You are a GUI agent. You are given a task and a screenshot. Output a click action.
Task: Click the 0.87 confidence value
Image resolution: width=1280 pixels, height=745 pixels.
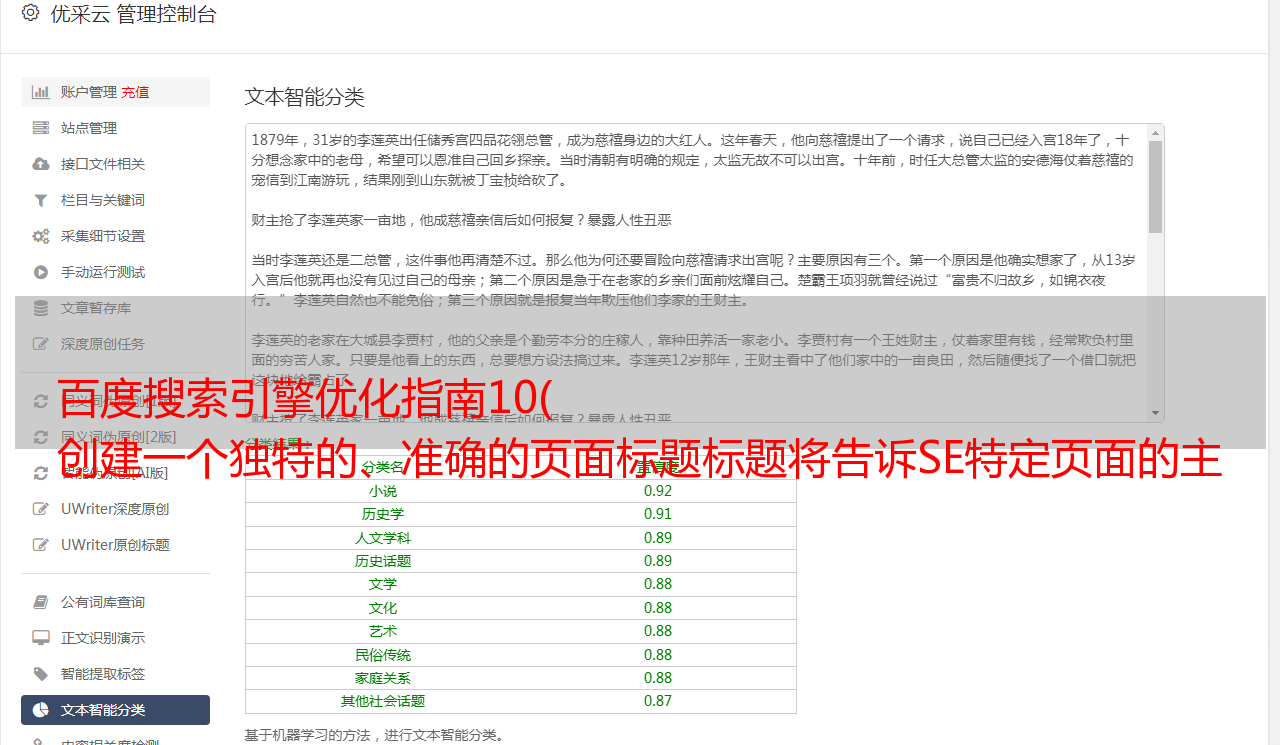tap(658, 701)
